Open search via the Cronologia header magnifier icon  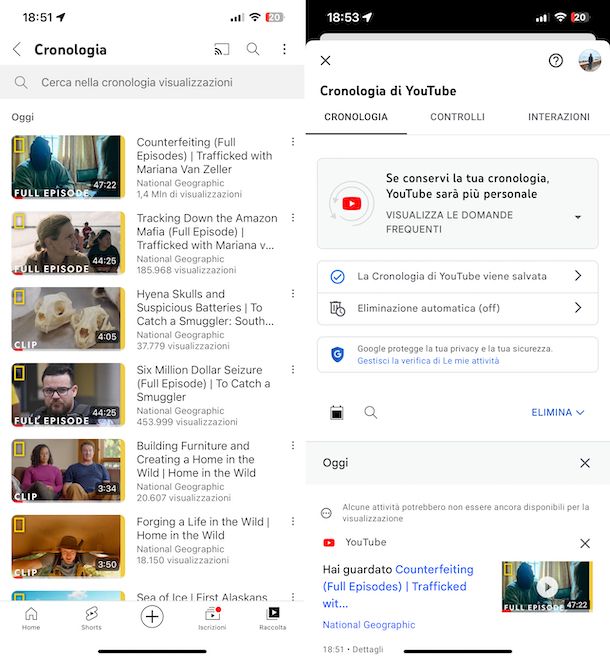[253, 50]
